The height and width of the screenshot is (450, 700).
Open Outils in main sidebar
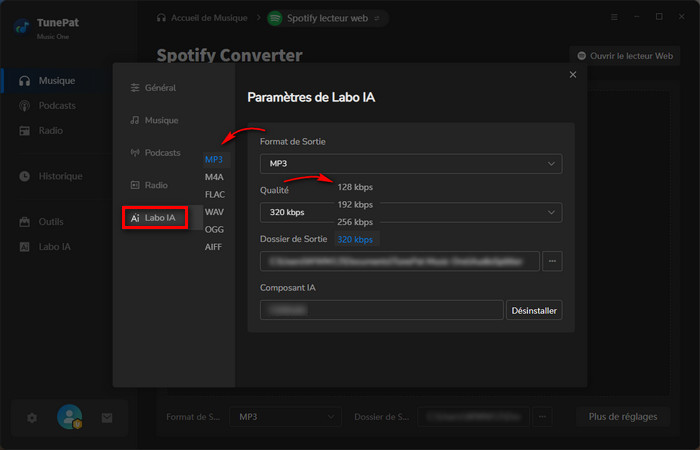tap(50, 222)
